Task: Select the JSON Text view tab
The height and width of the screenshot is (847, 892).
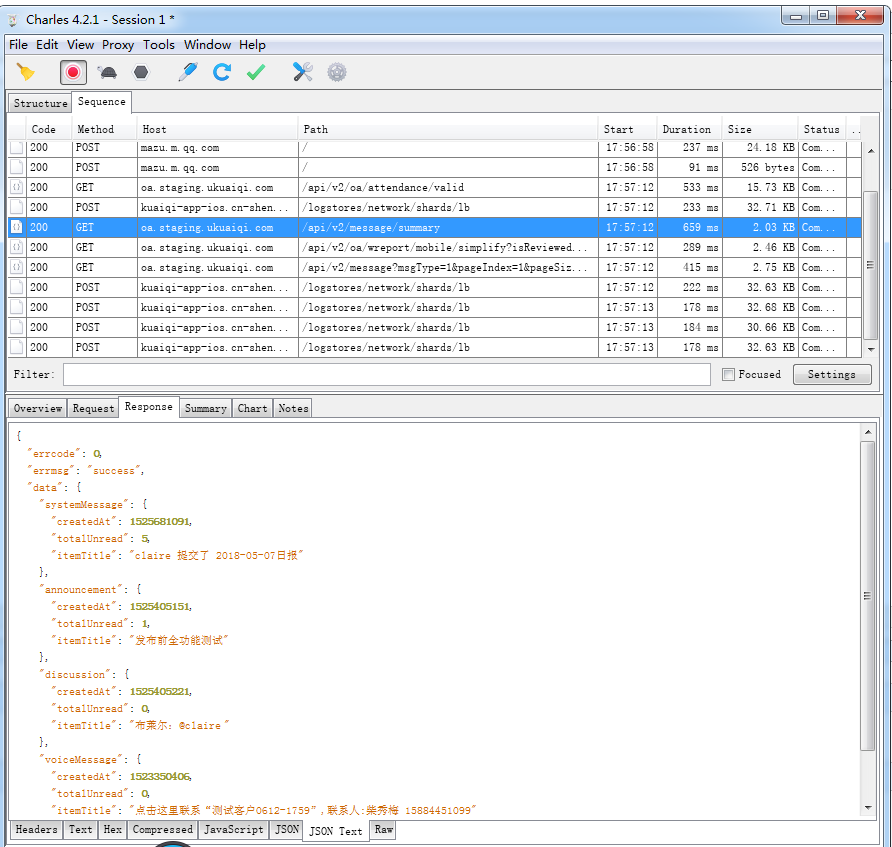Action: 336,831
